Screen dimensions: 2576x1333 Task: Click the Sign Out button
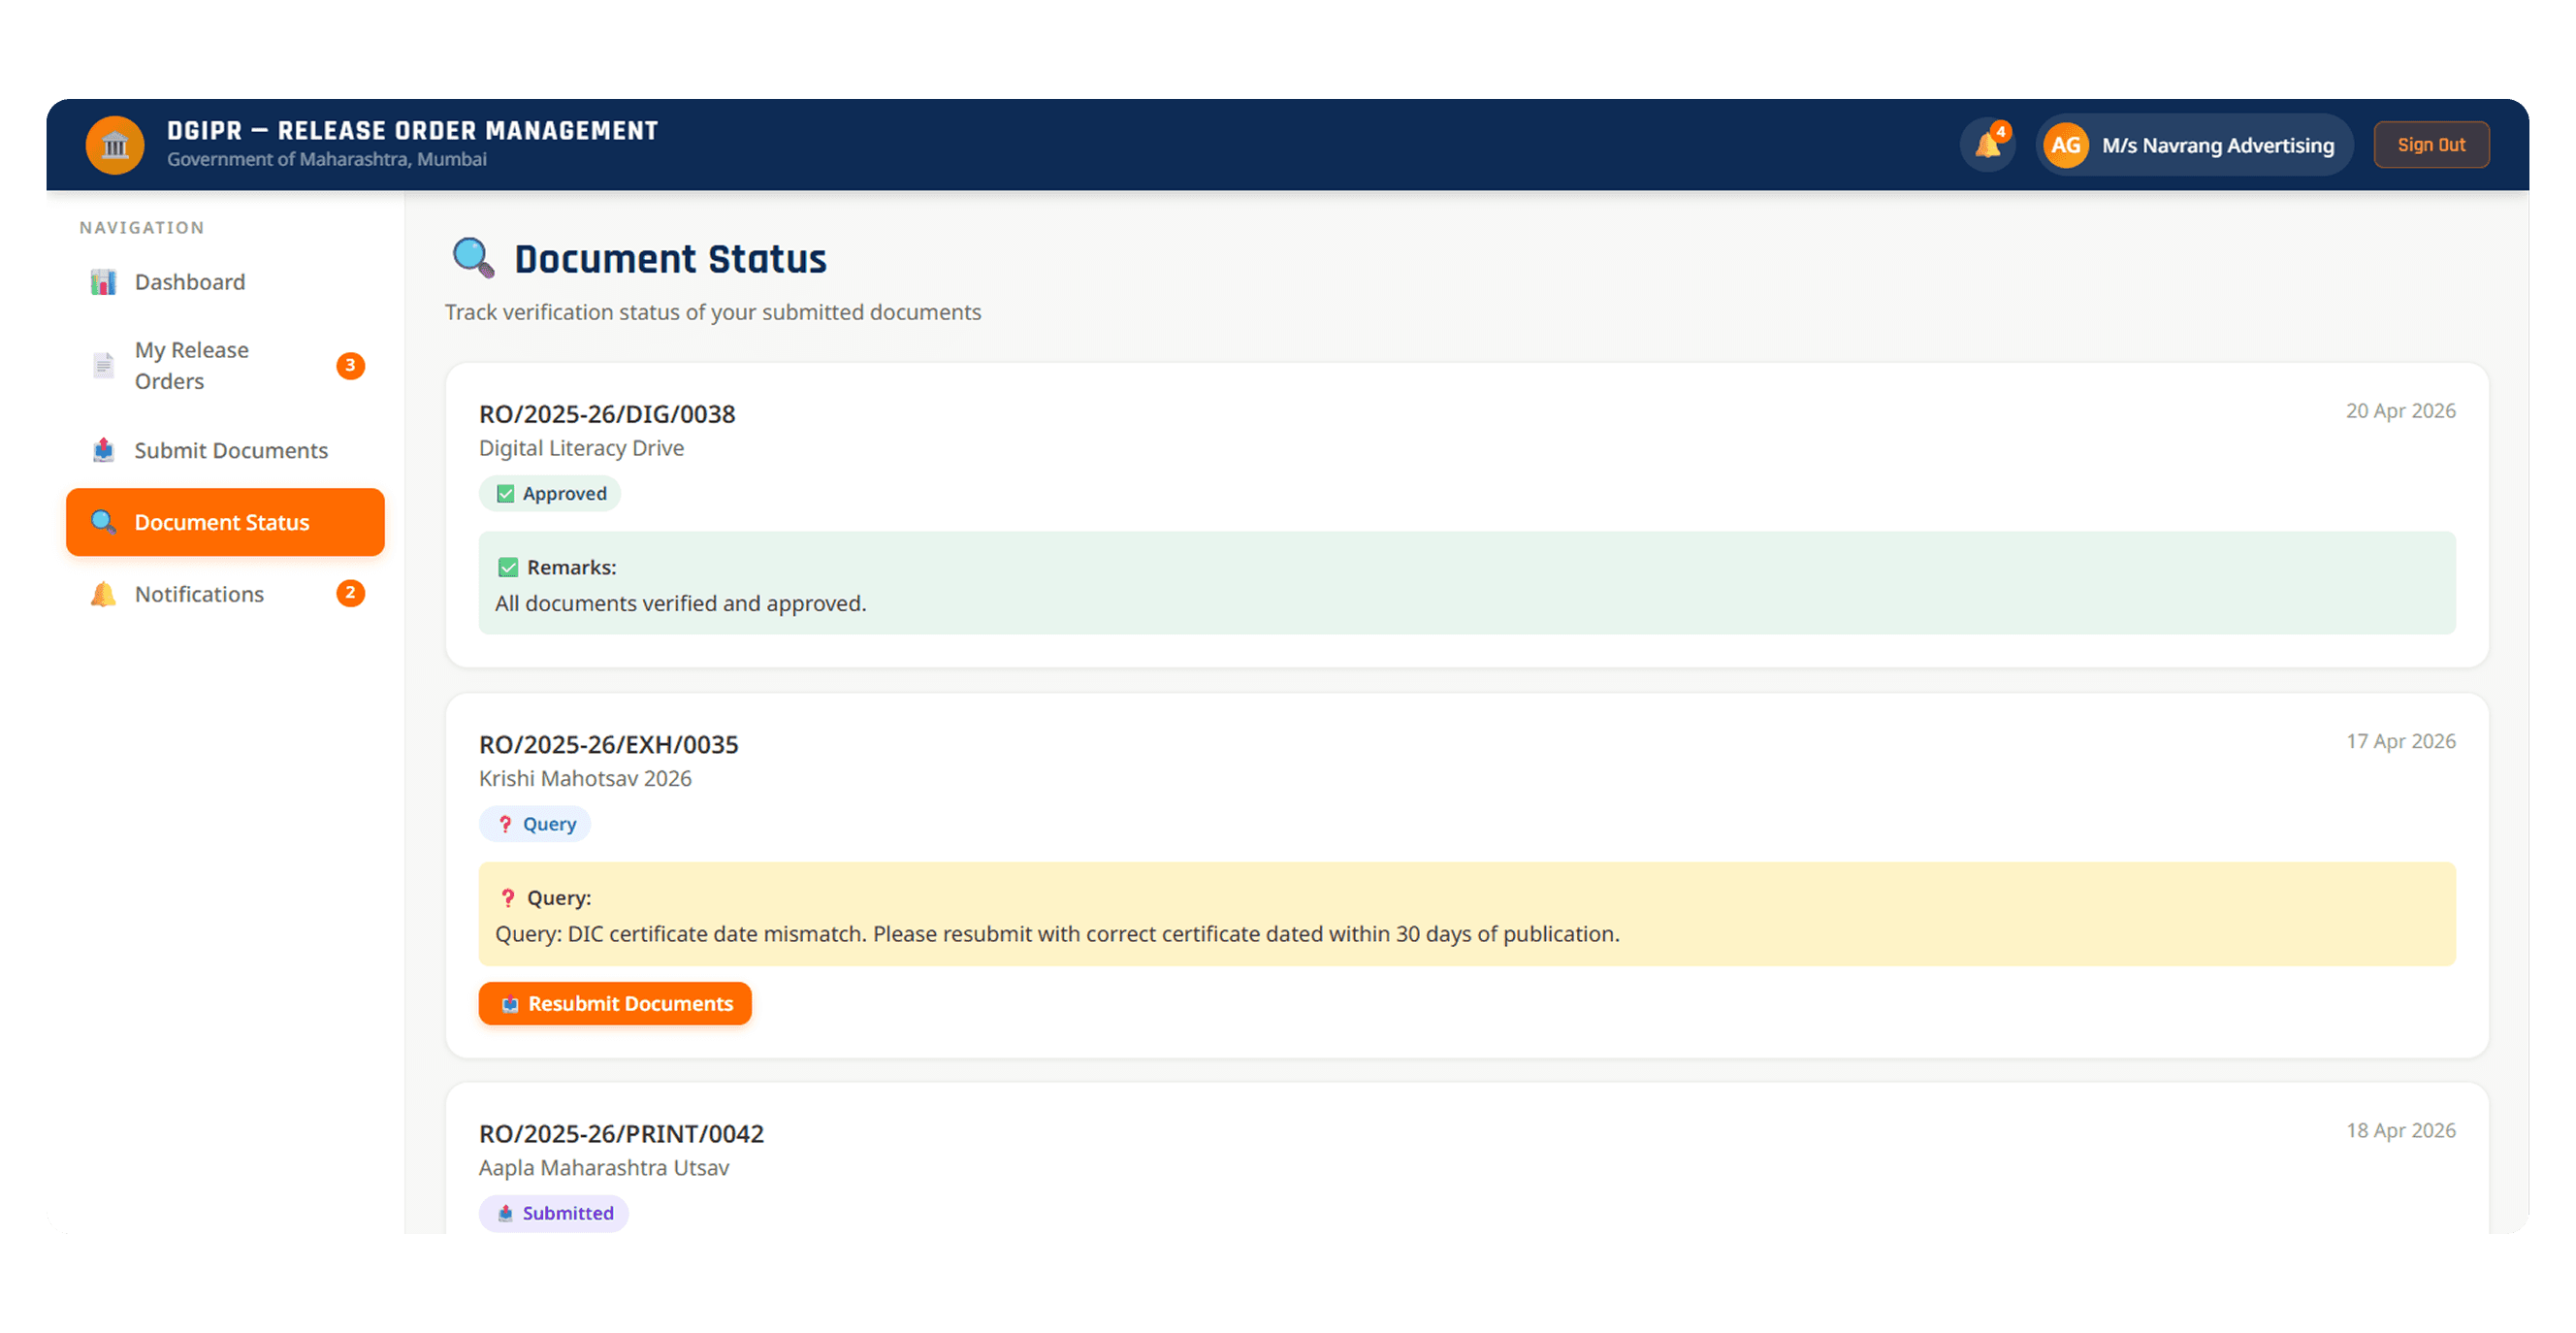(2431, 145)
